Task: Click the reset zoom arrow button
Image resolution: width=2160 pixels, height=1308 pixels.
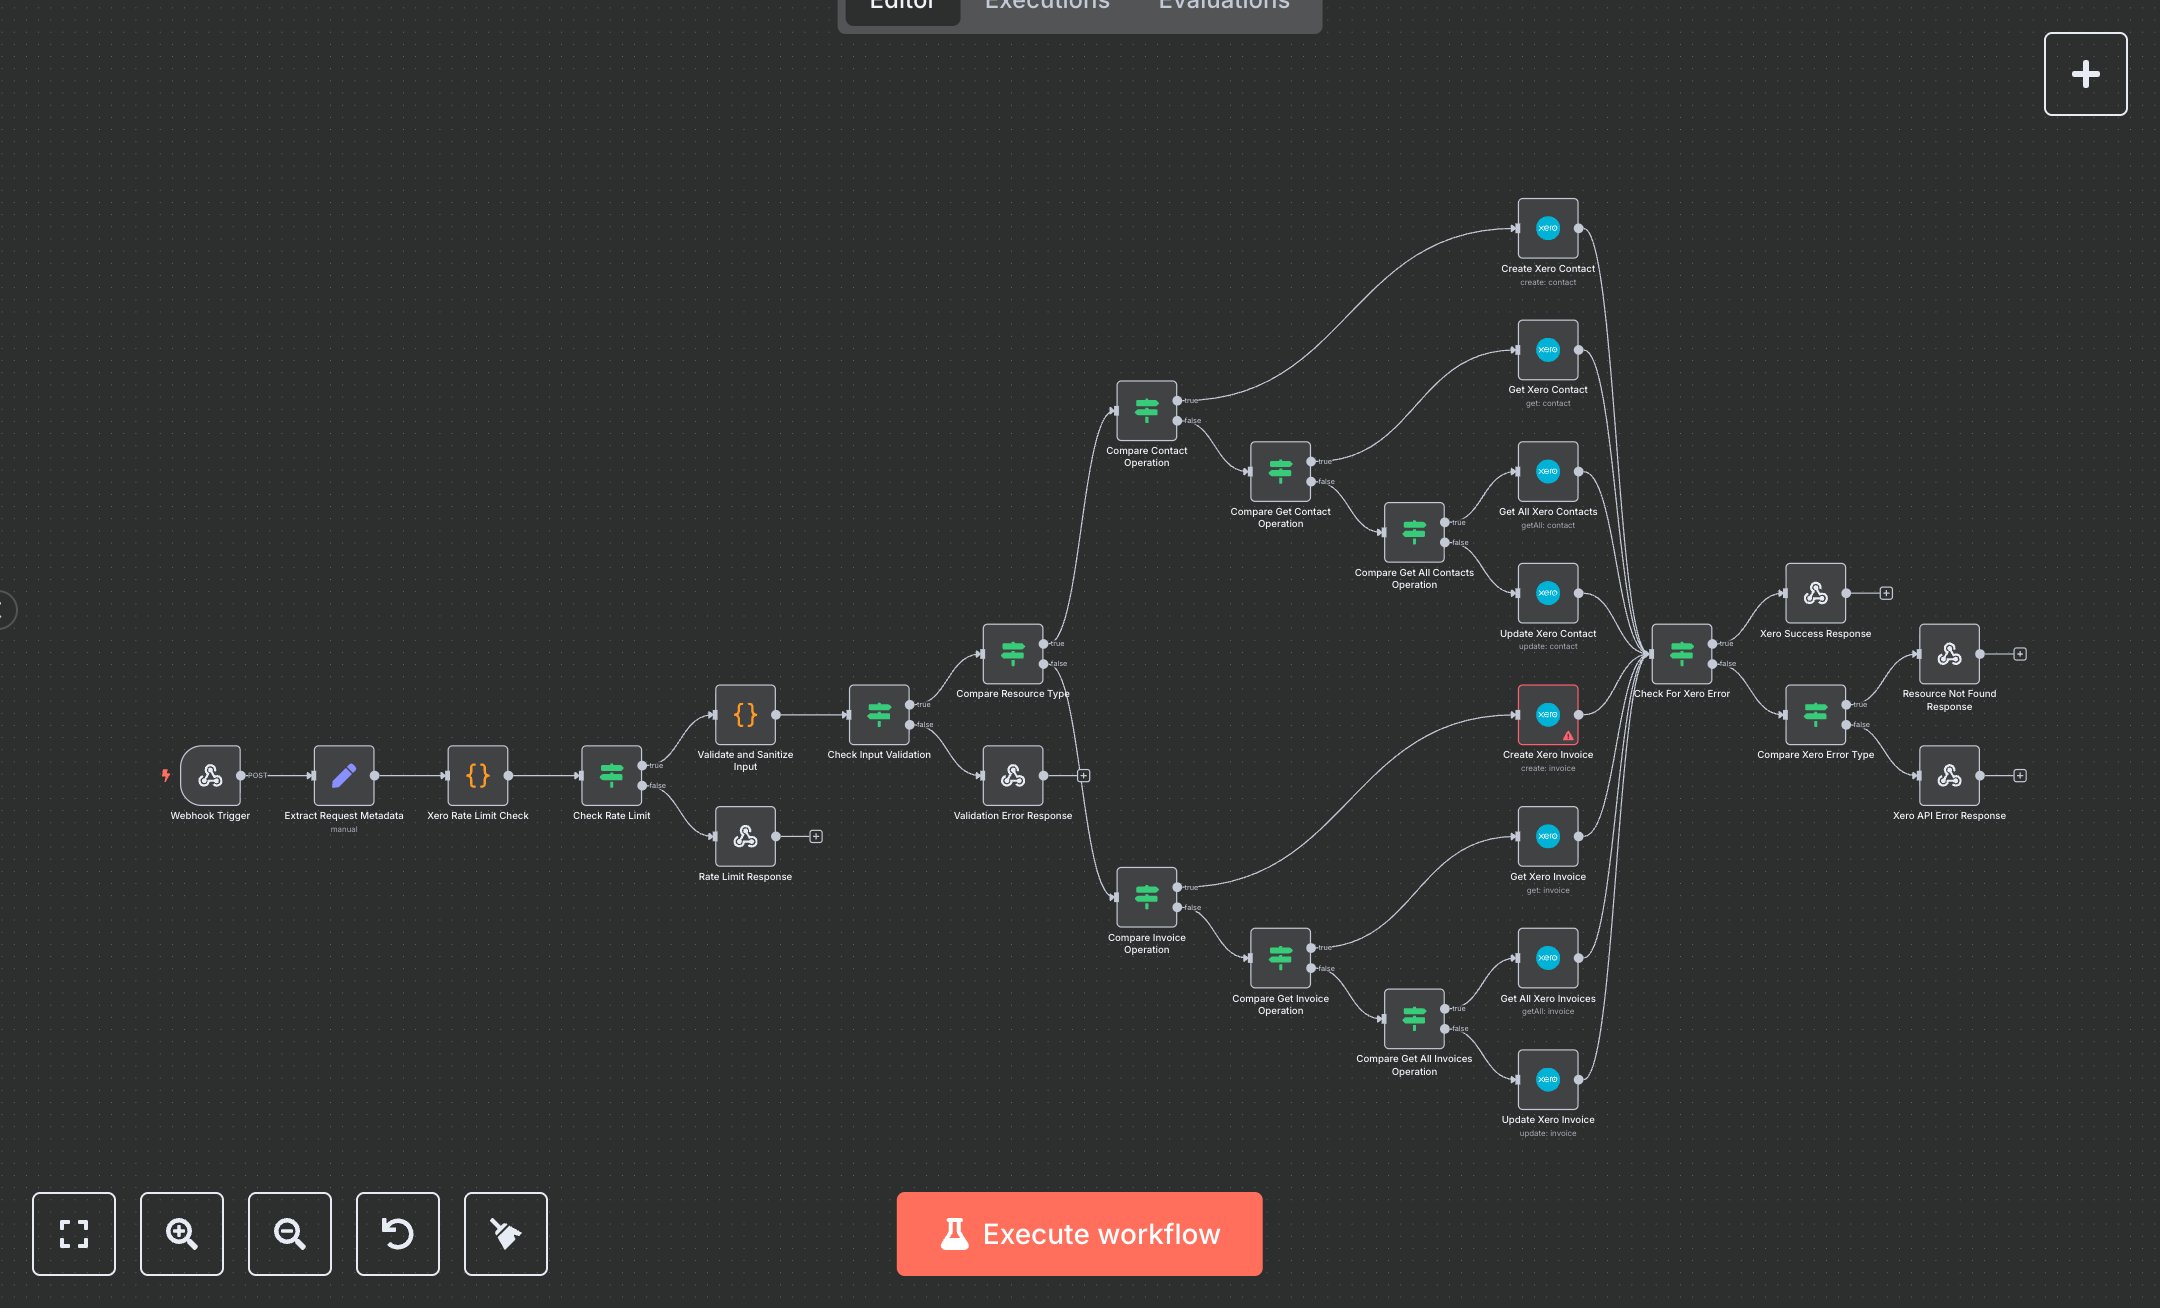Action: (398, 1233)
